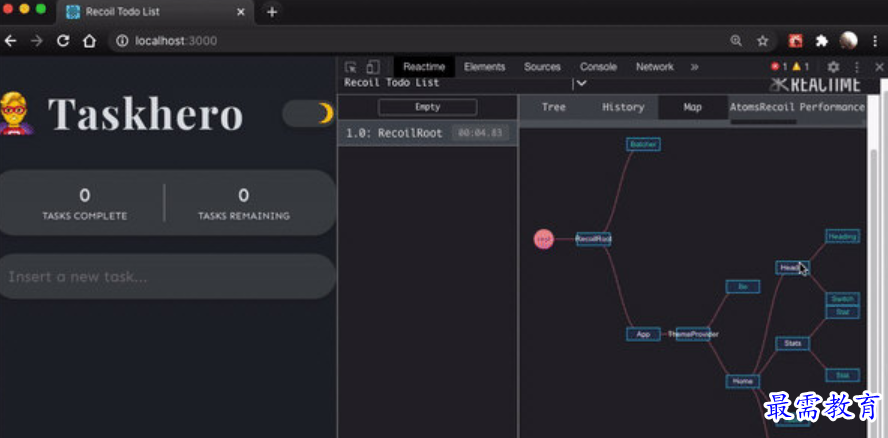Click the Tasks Complete counter

[84, 204]
